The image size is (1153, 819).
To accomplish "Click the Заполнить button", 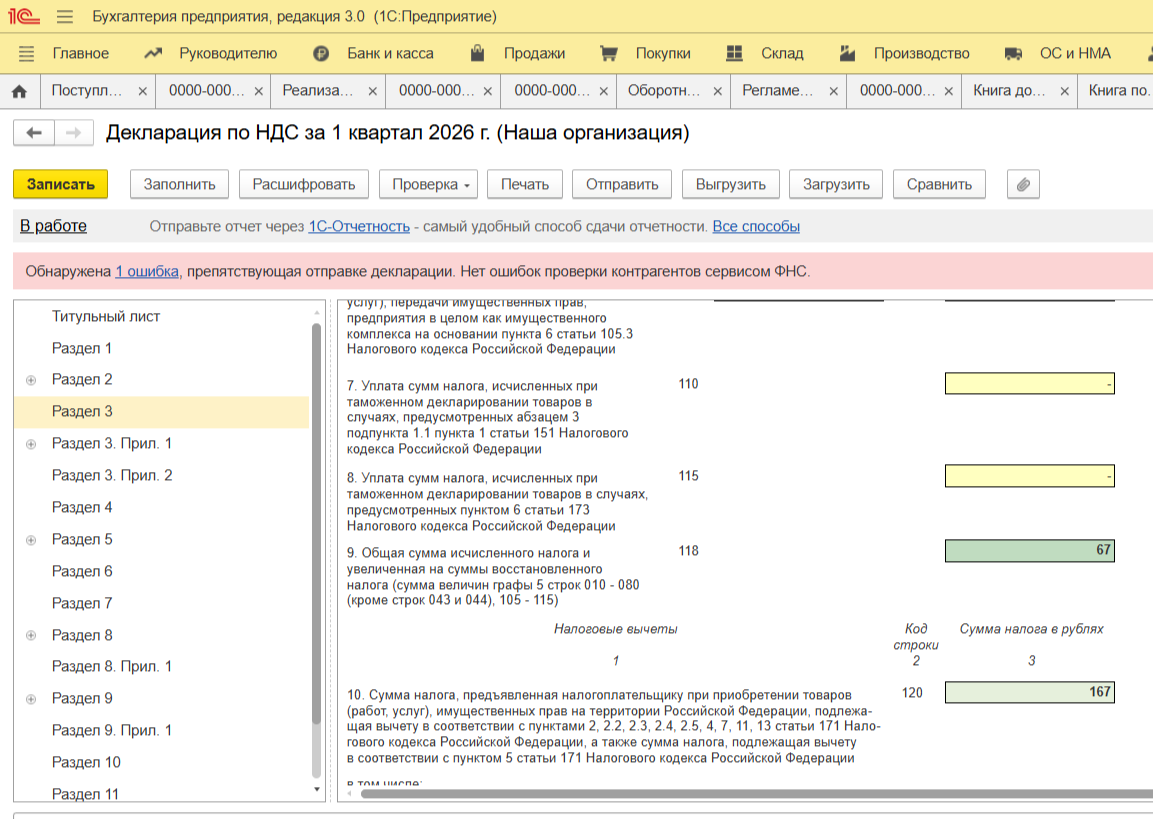I will pos(180,184).
